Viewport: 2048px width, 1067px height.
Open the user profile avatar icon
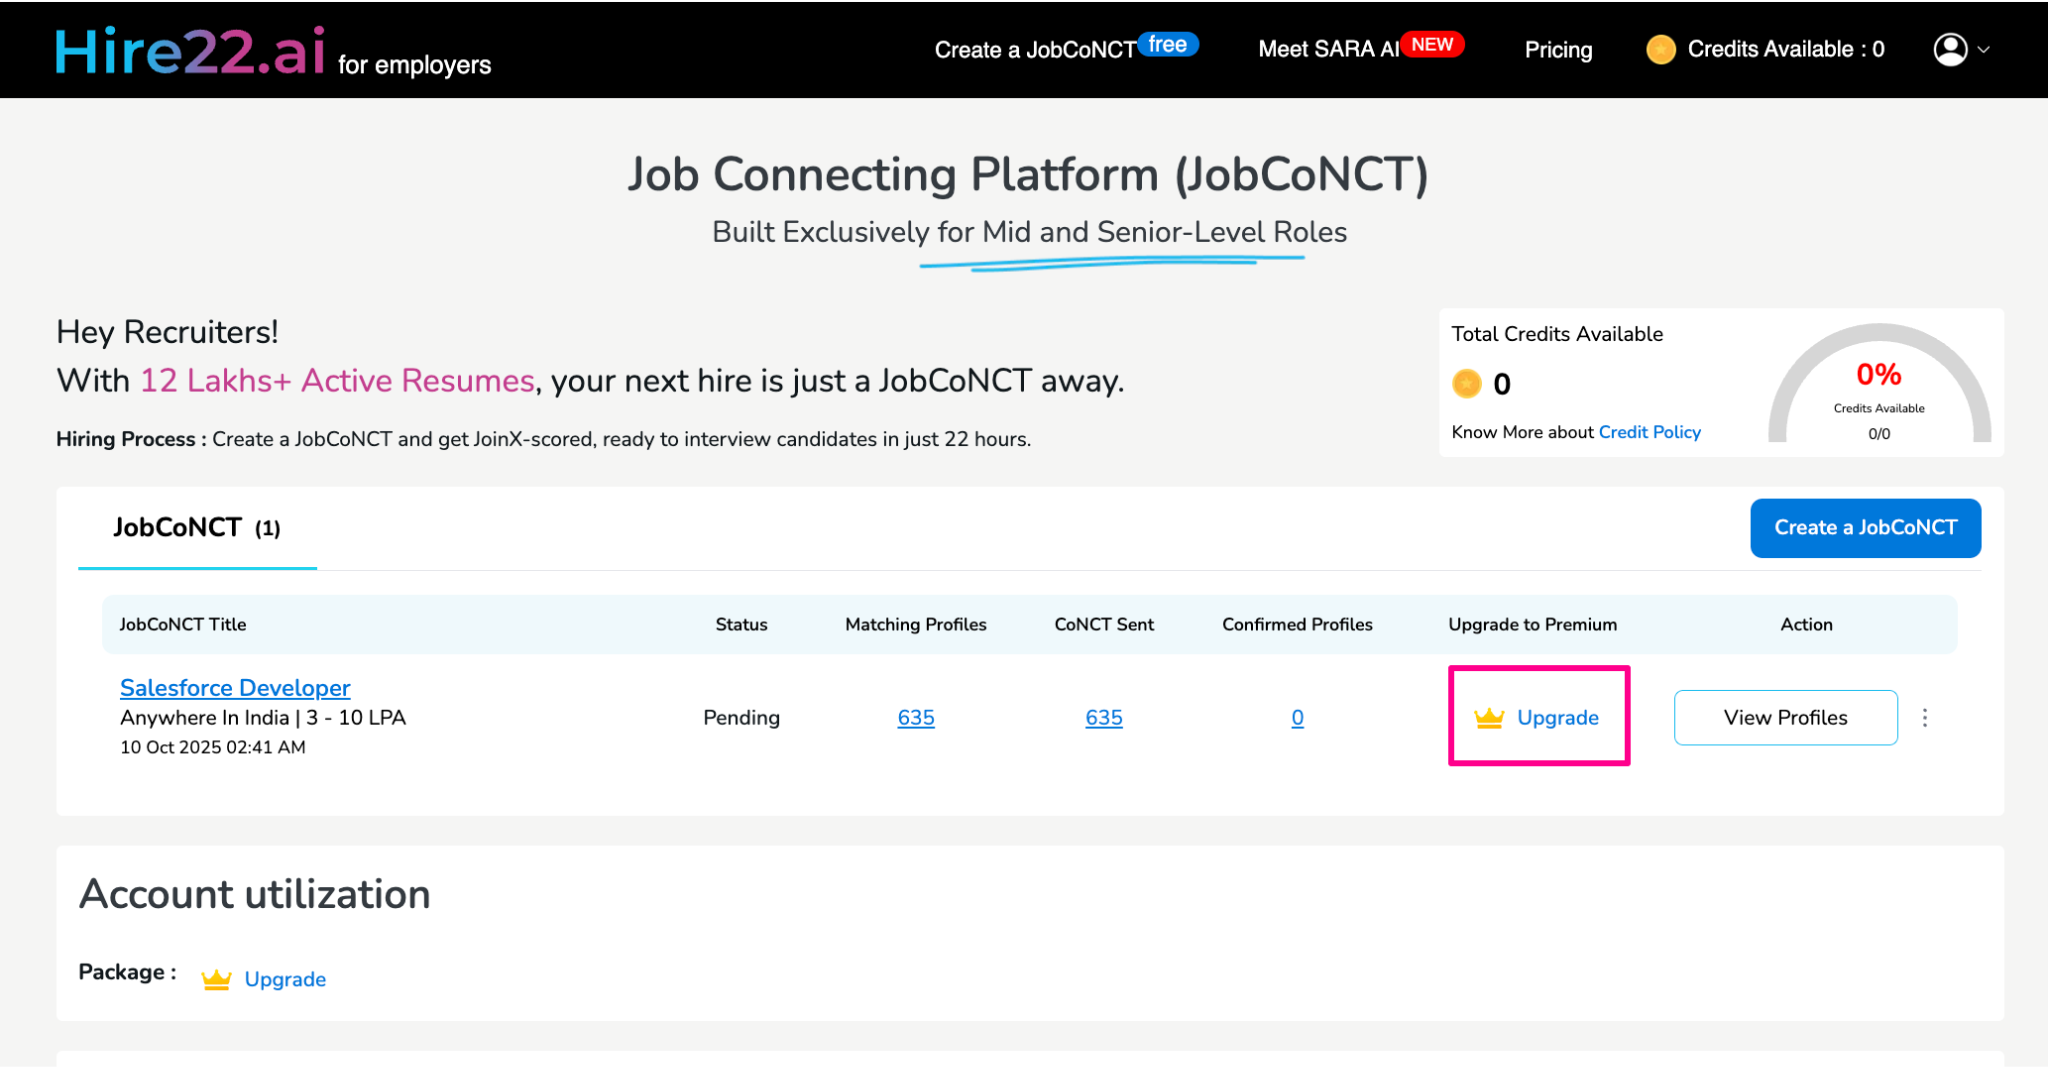[x=1950, y=48]
